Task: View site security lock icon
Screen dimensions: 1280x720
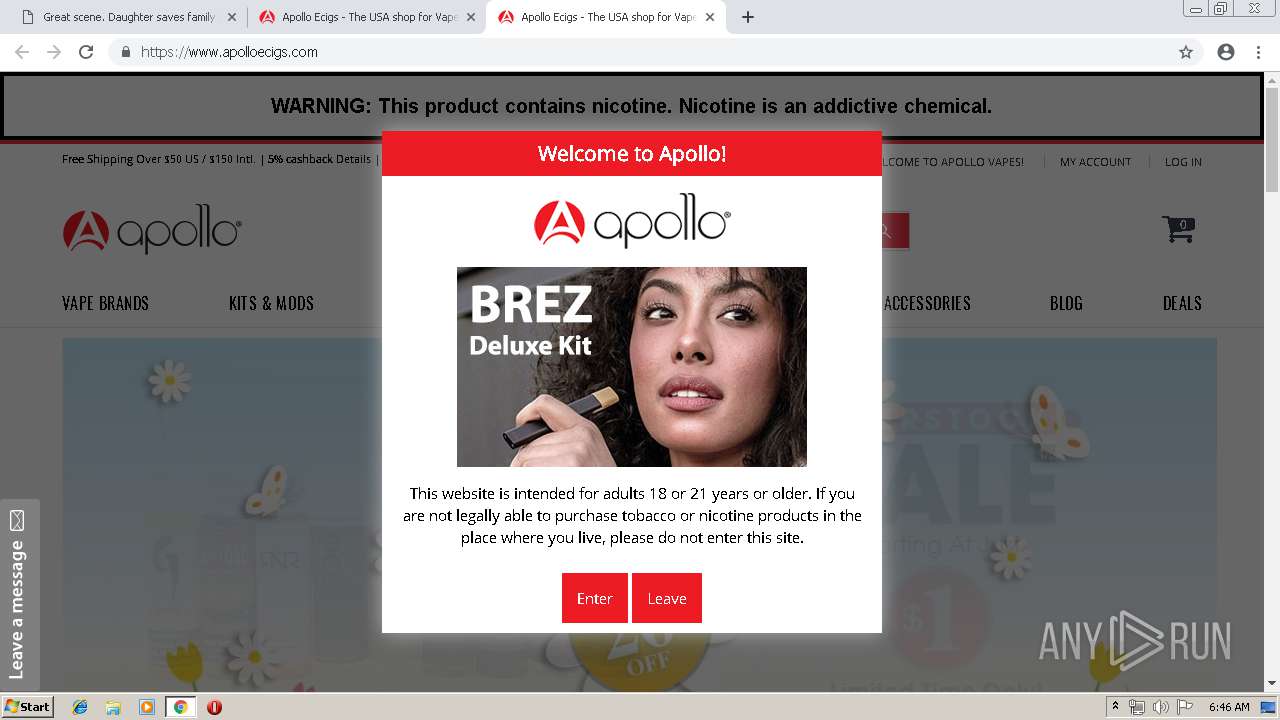Action: pos(126,52)
